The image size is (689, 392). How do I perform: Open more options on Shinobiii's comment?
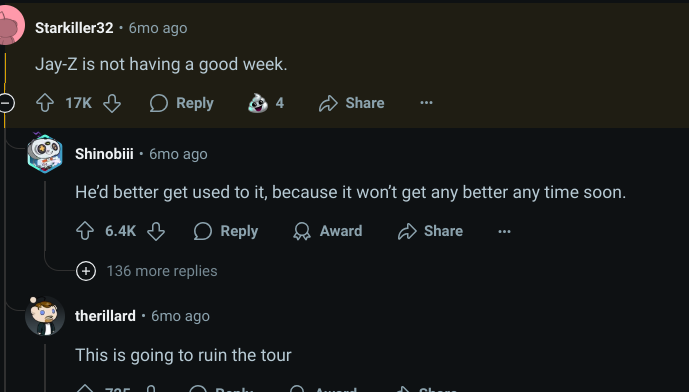tap(504, 231)
